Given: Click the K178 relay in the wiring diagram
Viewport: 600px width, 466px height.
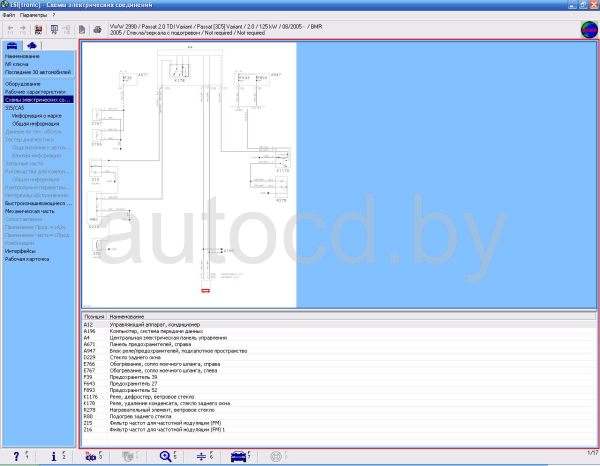Looking at the screenshot, I should tap(179, 72).
